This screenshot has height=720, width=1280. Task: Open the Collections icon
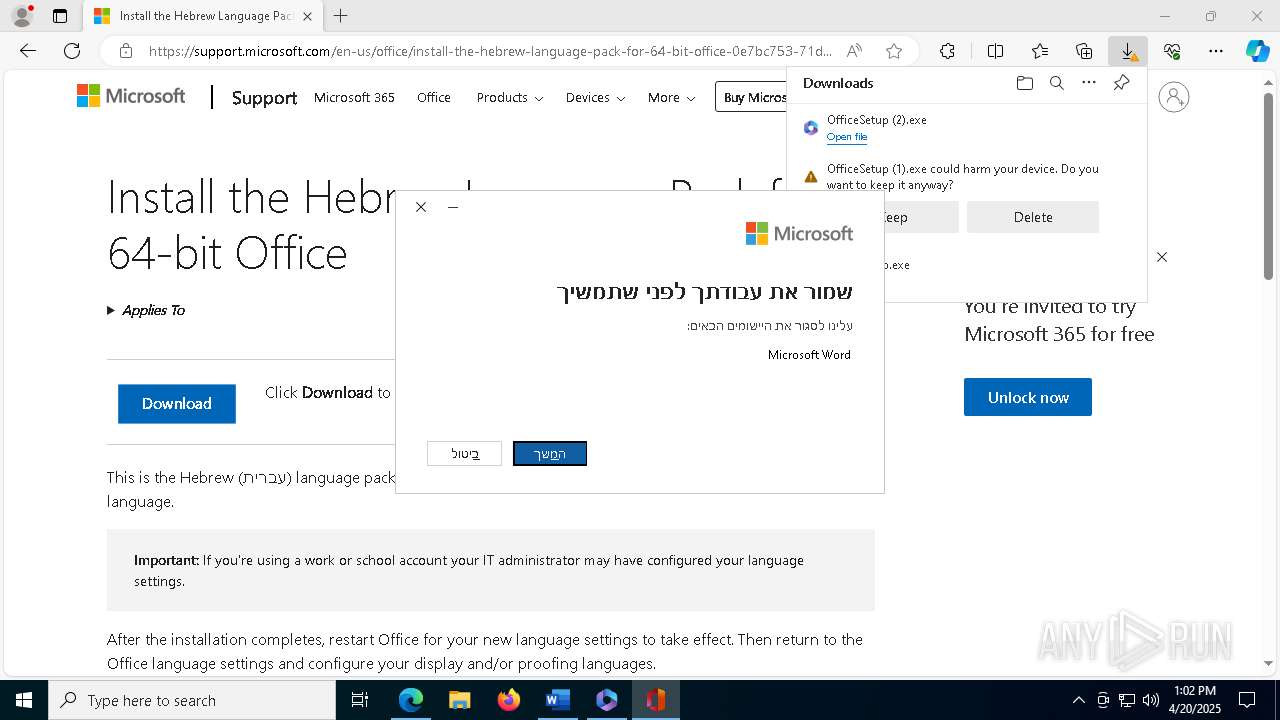(x=1084, y=51)
